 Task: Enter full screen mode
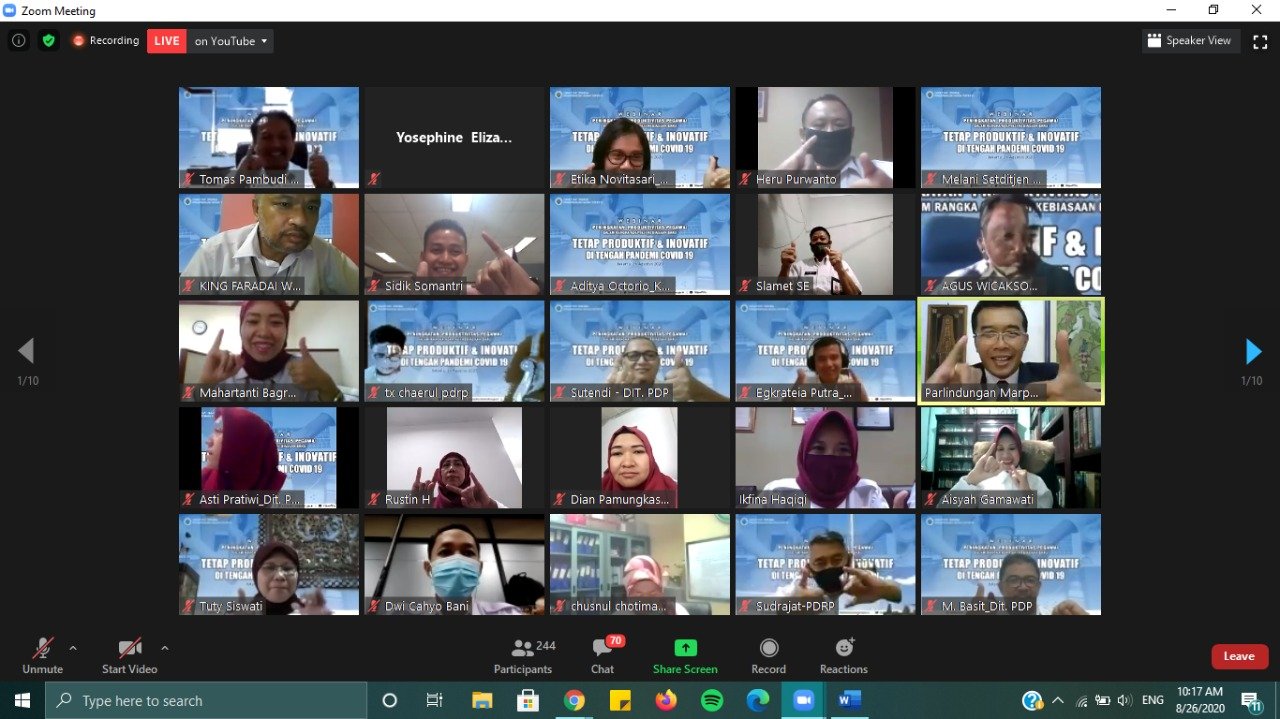click(1260, 41)
